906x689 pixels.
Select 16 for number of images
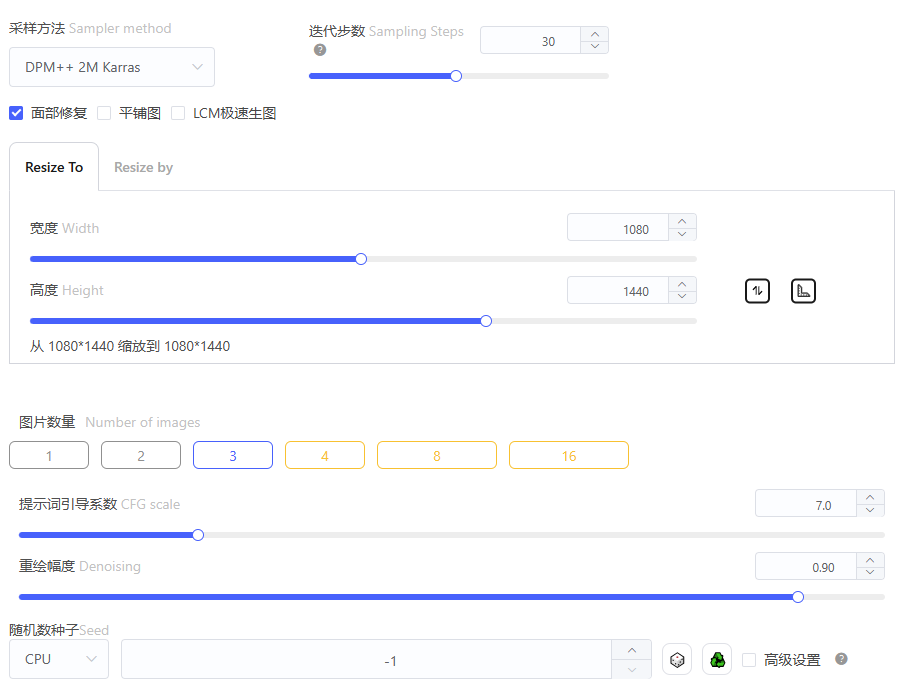(x=569, y=455)
